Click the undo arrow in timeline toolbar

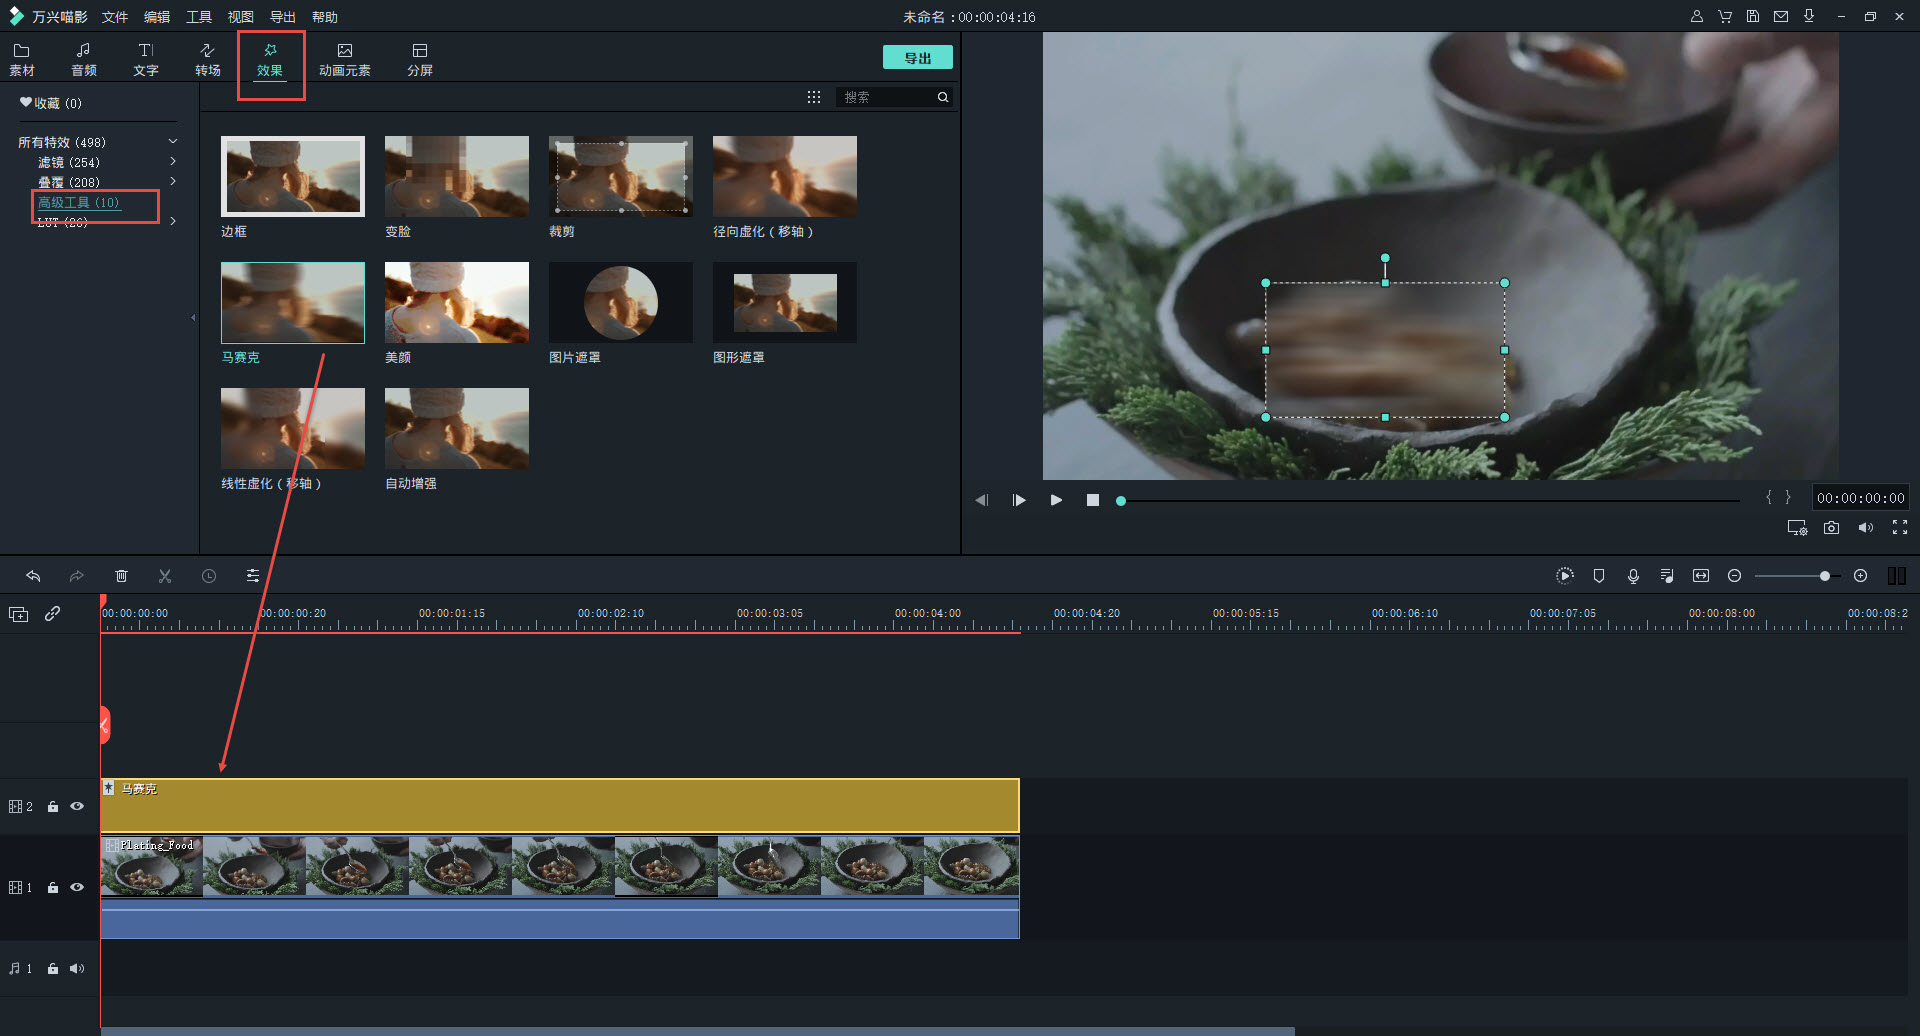pos(33,576)
